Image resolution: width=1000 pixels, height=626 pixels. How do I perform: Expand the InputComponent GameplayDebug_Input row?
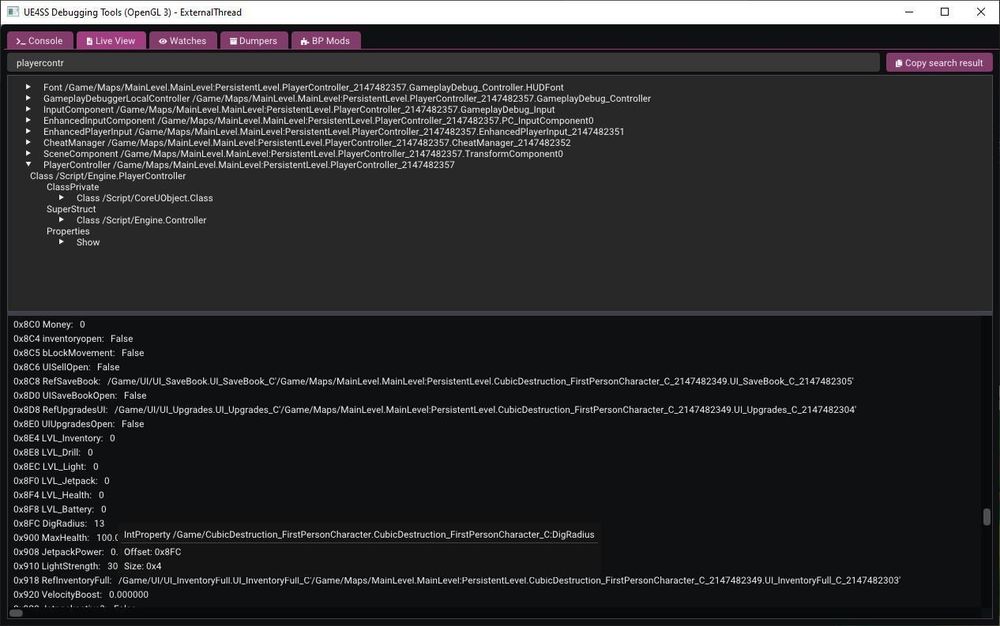[x=28, y=109]
